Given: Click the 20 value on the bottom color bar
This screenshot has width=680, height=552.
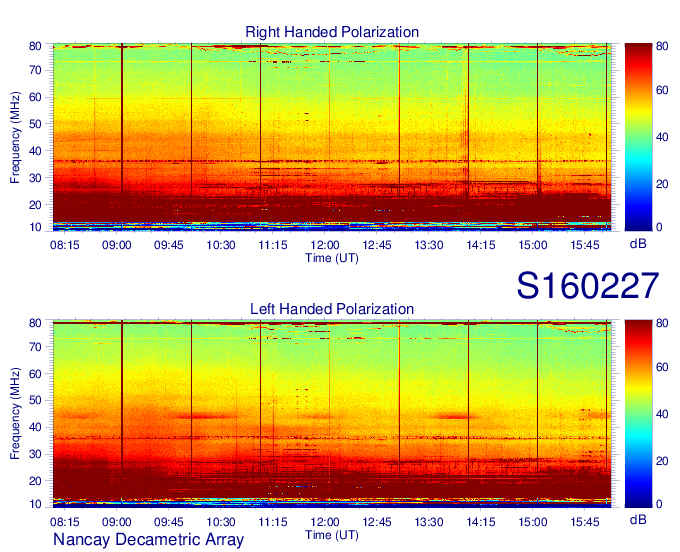Looking at the screenshot, I should [662, 461].
